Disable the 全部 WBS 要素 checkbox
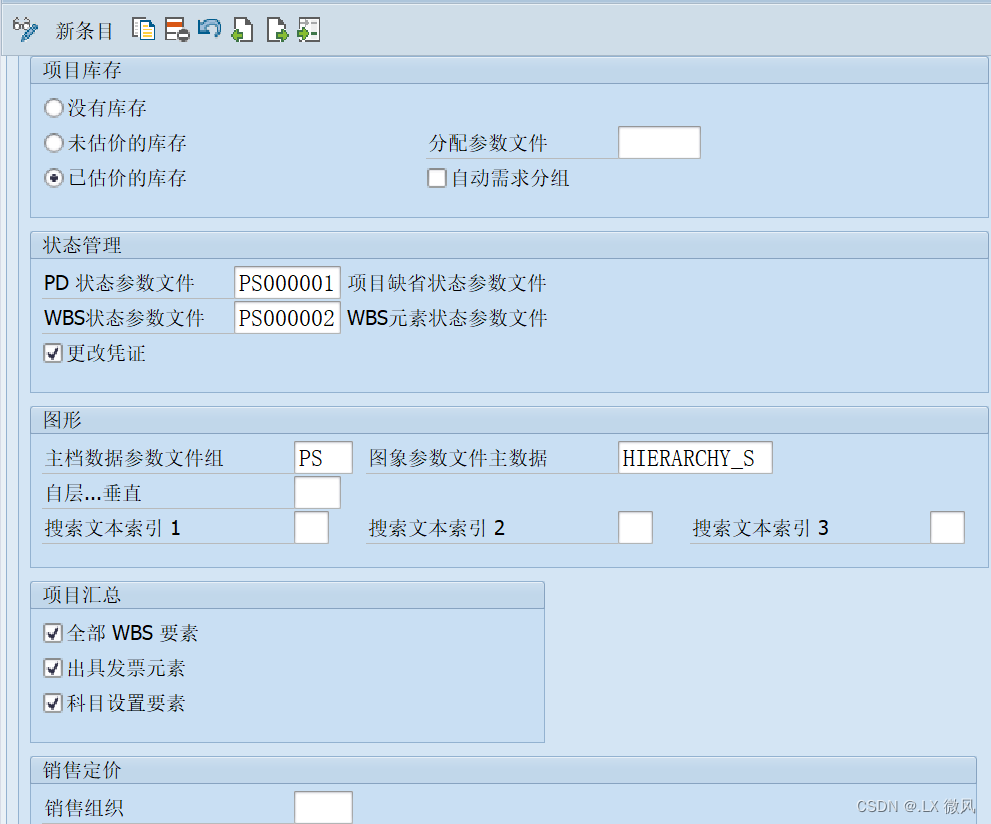This screenshot has height=824, width=991. [52, 633]
